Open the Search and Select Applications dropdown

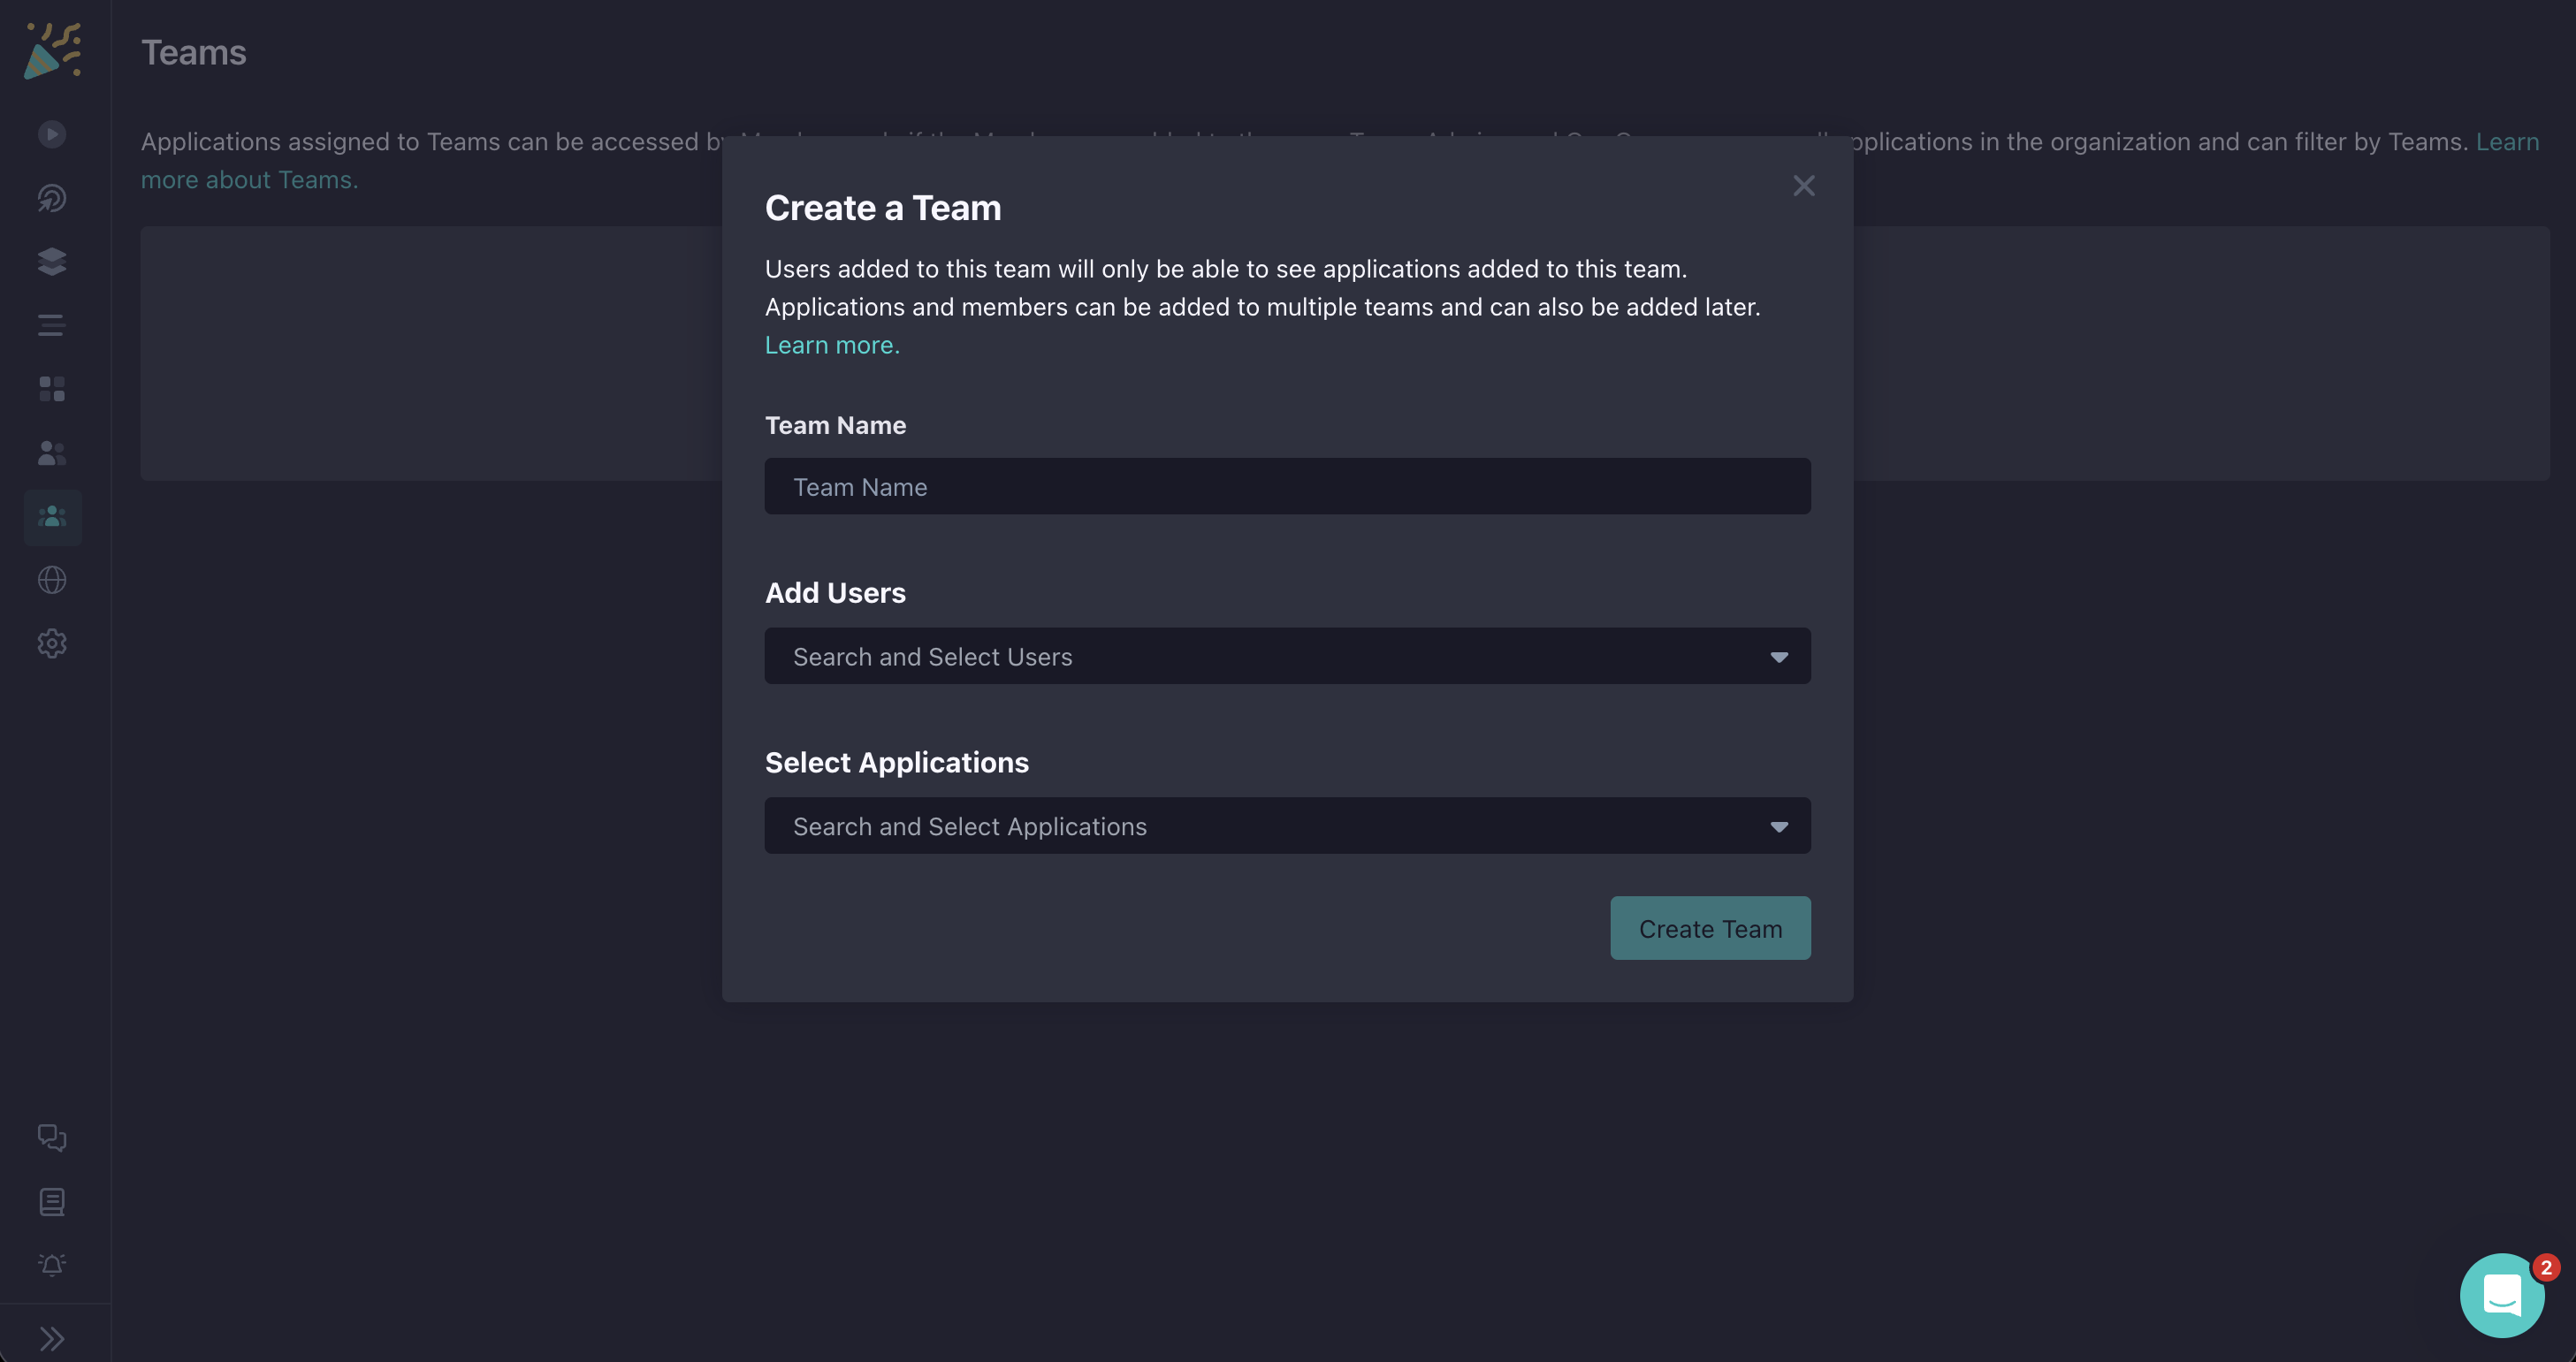pos(1287,826)
